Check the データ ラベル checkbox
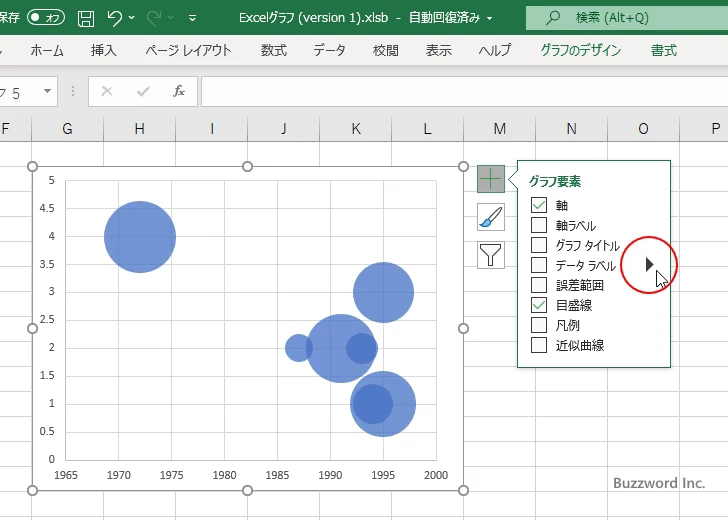This screenshot has height=520, width=728. click(x=539, y=265)
